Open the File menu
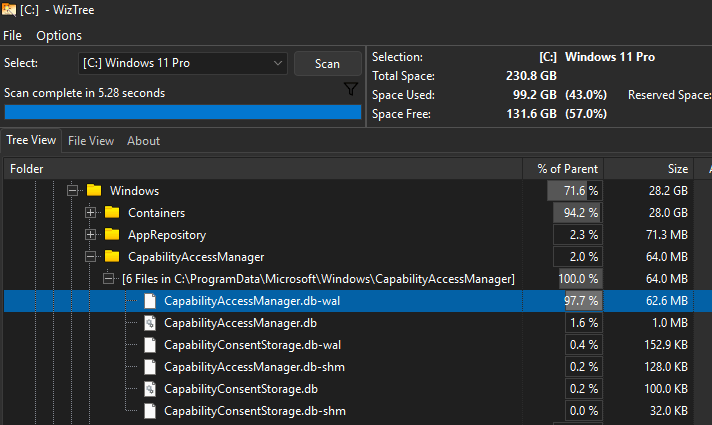The width and height of the screenshot is (712, 425). click(x=12, y=35)
